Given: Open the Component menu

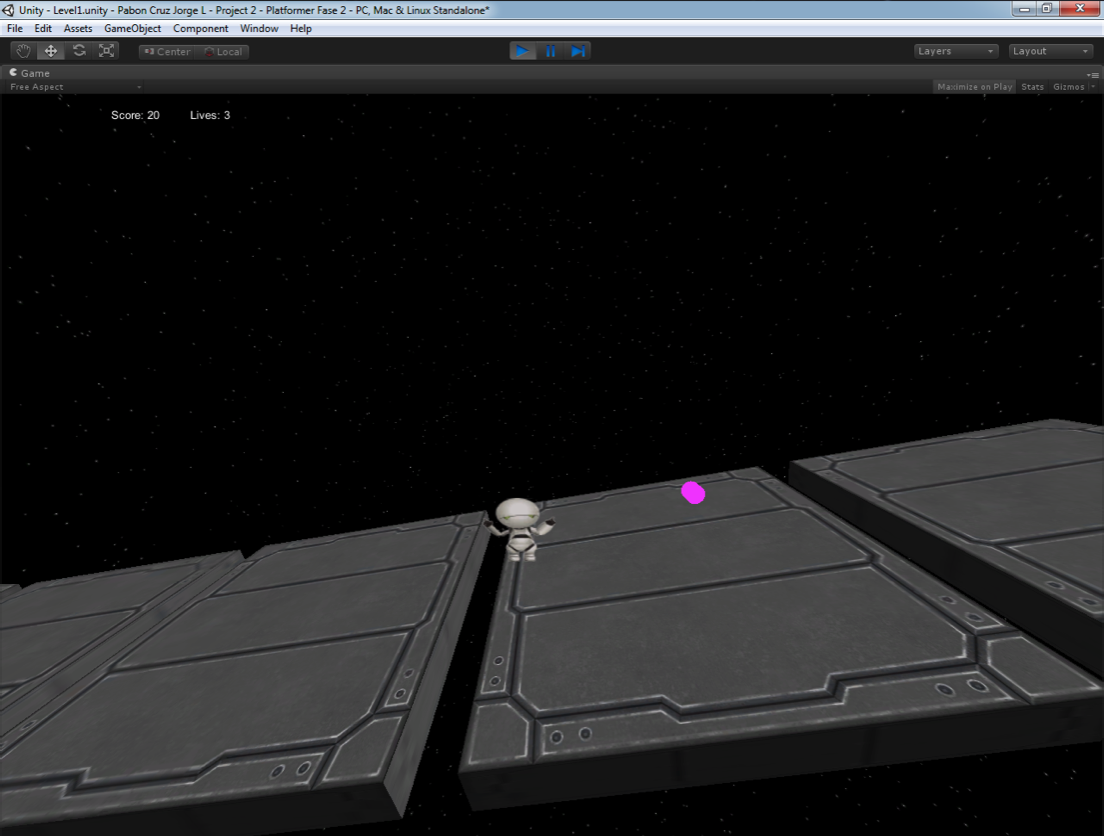Looking at the screenshot, I should (x=200, y=29).
